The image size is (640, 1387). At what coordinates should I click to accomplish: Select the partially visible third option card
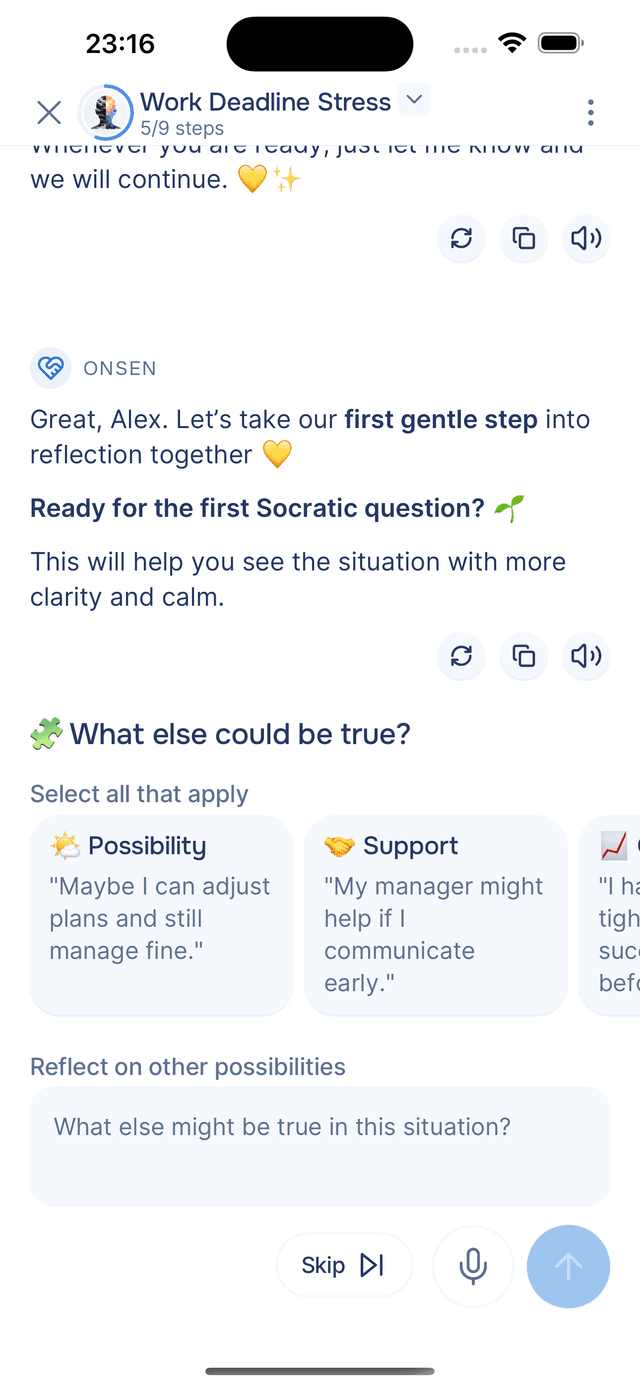click(x=611, y=915)
